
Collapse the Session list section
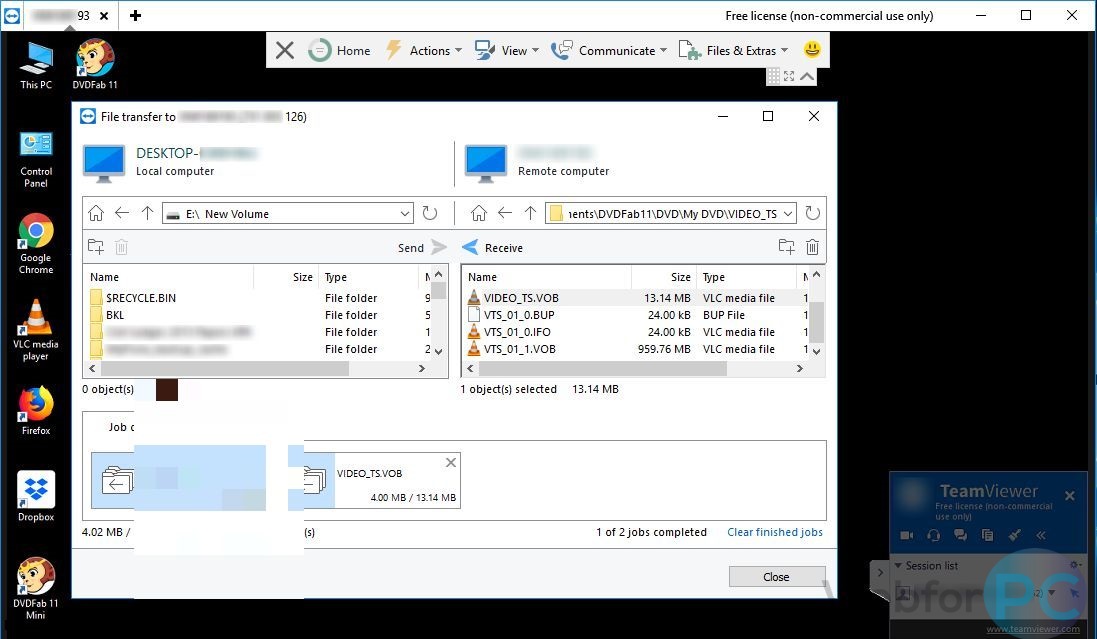click(x=898, y=566)
